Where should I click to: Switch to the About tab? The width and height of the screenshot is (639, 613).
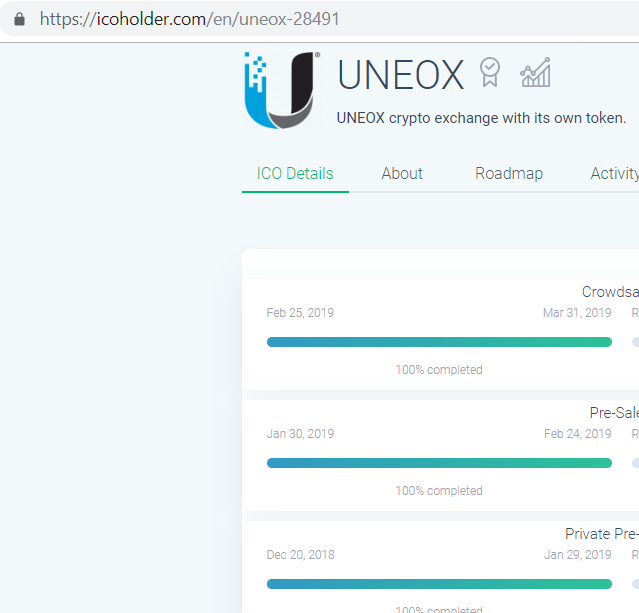pyautogui.click(x=402, y=174)
